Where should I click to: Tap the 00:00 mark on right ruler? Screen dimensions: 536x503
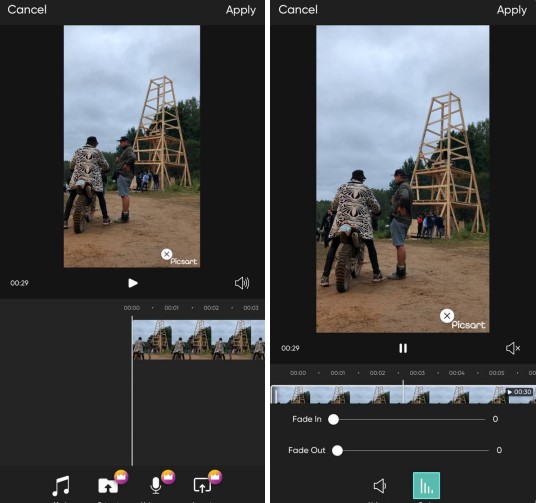pyautogui.click(x=298, y=373)
